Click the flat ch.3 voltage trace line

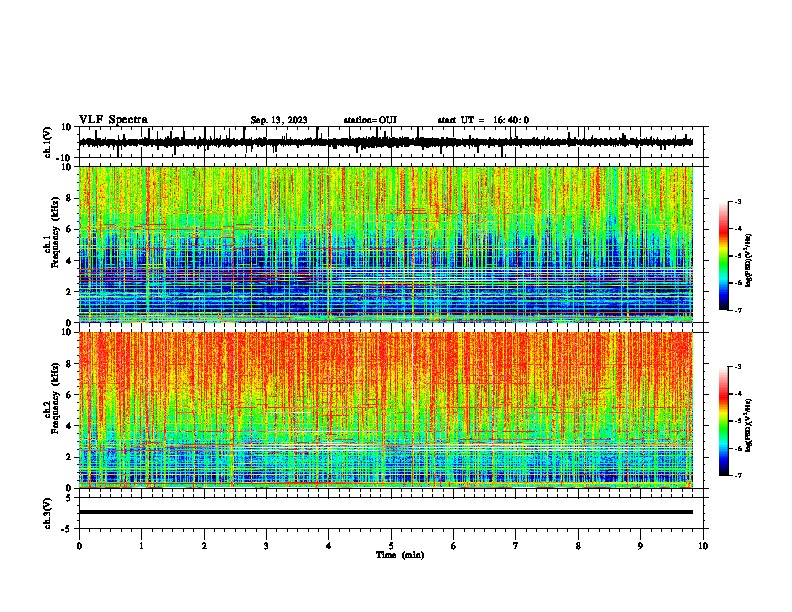point(386,512)
